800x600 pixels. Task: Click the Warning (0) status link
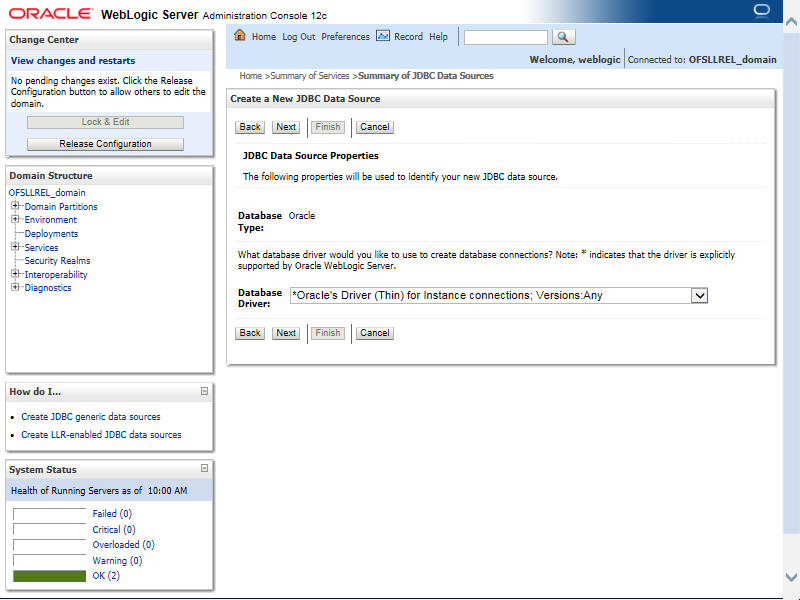click(x=117, y=561)
